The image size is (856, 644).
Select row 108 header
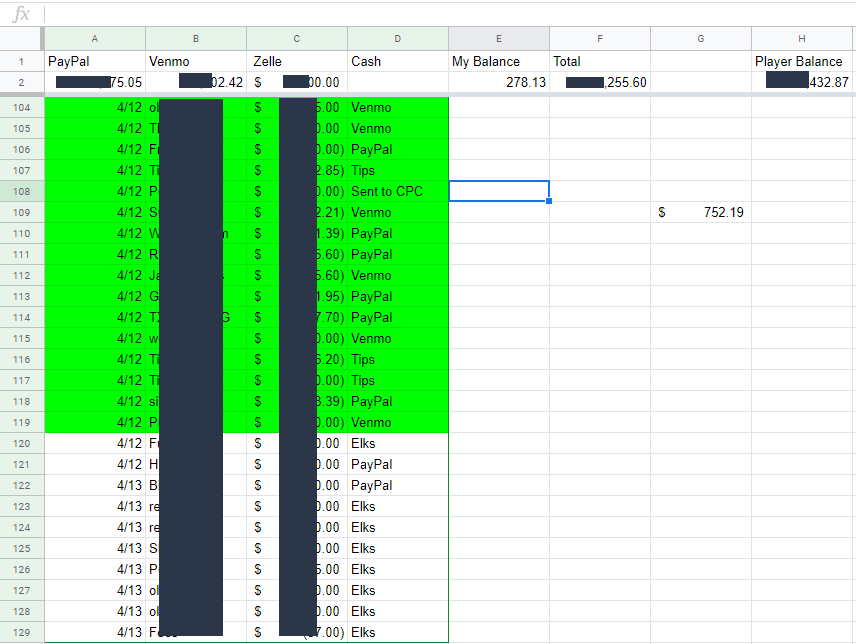[22, 191]
